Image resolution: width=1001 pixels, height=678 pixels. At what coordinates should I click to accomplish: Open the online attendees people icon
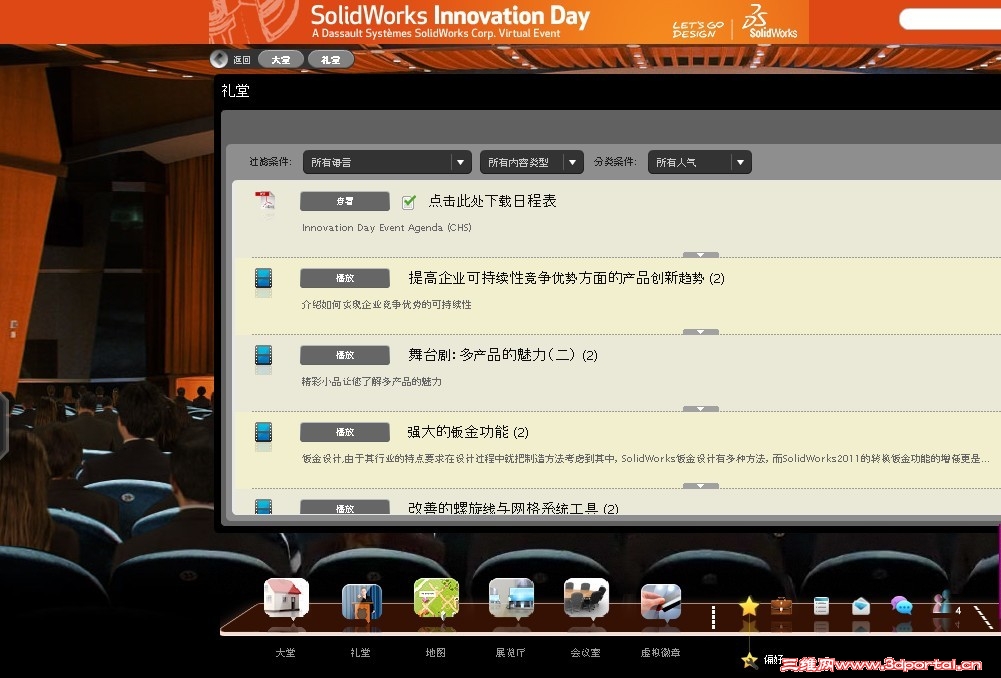coord(941,604)
